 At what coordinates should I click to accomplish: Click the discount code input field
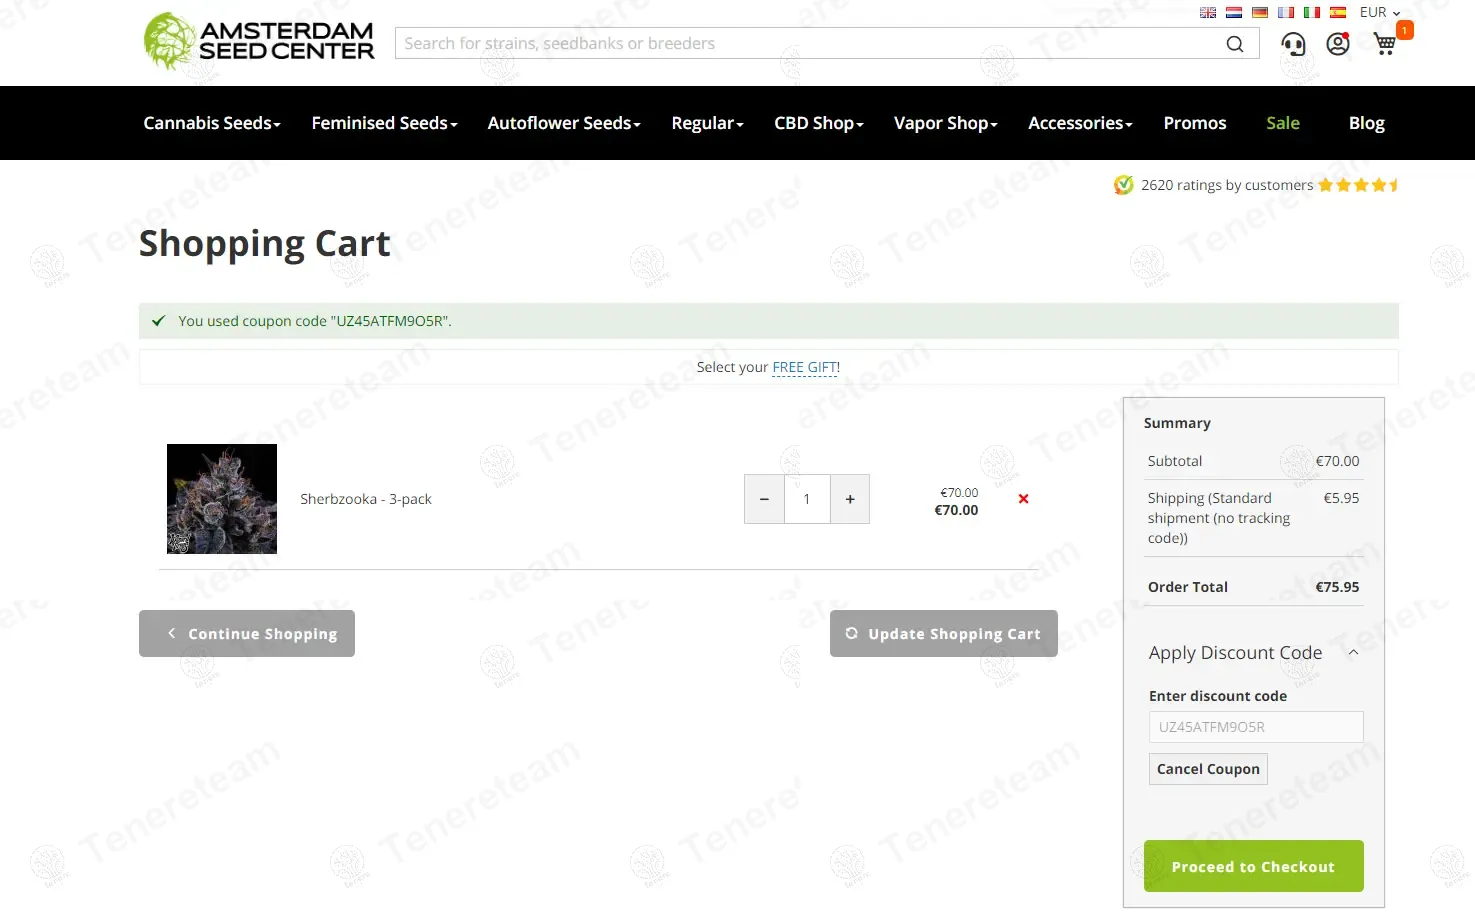click(1256, 727)
